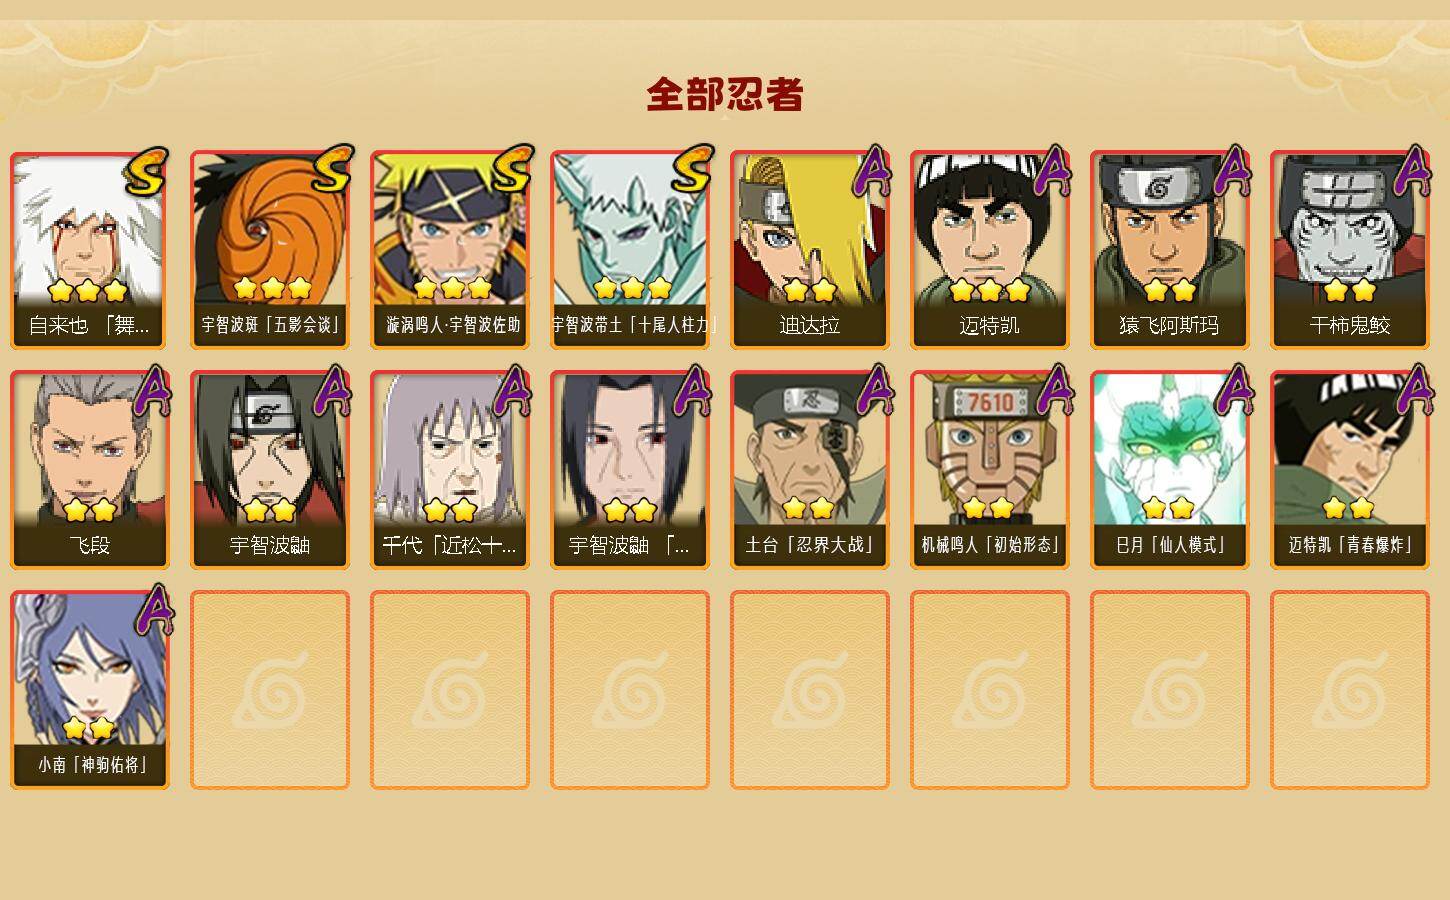This screenshot has height=900, width=1450.
Task: Click the 全部忍者 heading
Action: [725, 94]
